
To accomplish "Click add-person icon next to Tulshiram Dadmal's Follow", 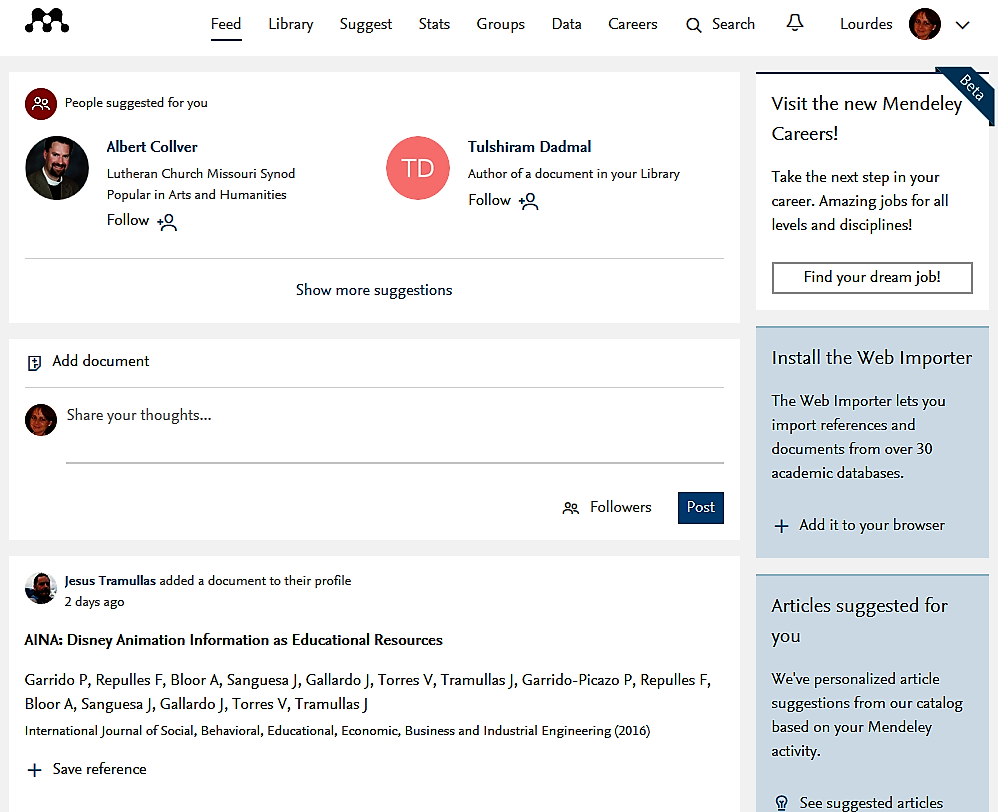I will (x=528, y=202).
